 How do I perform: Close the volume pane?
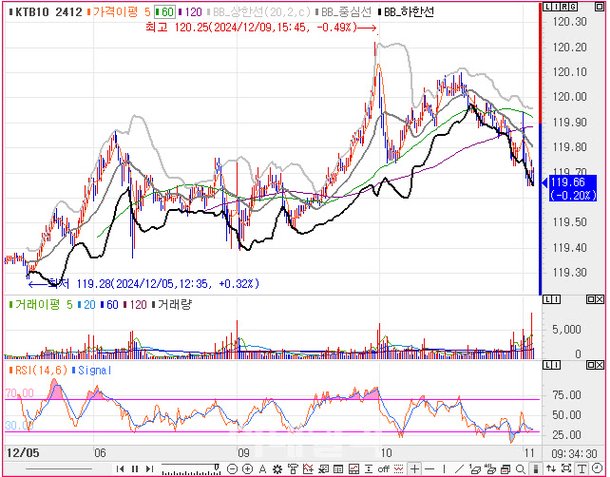click(x=599, y=299)
